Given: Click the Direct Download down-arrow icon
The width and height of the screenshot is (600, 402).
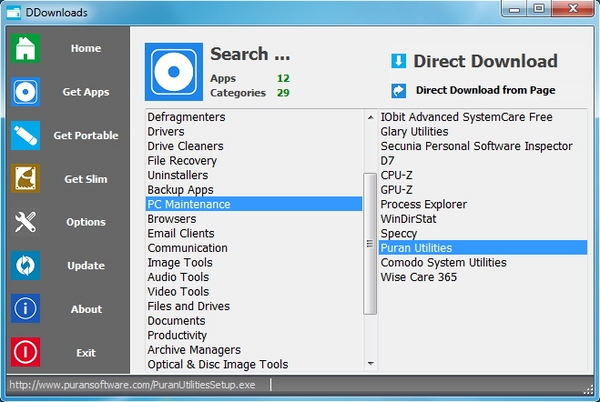Looking at the screenshot, I should (x=398, y=61).
